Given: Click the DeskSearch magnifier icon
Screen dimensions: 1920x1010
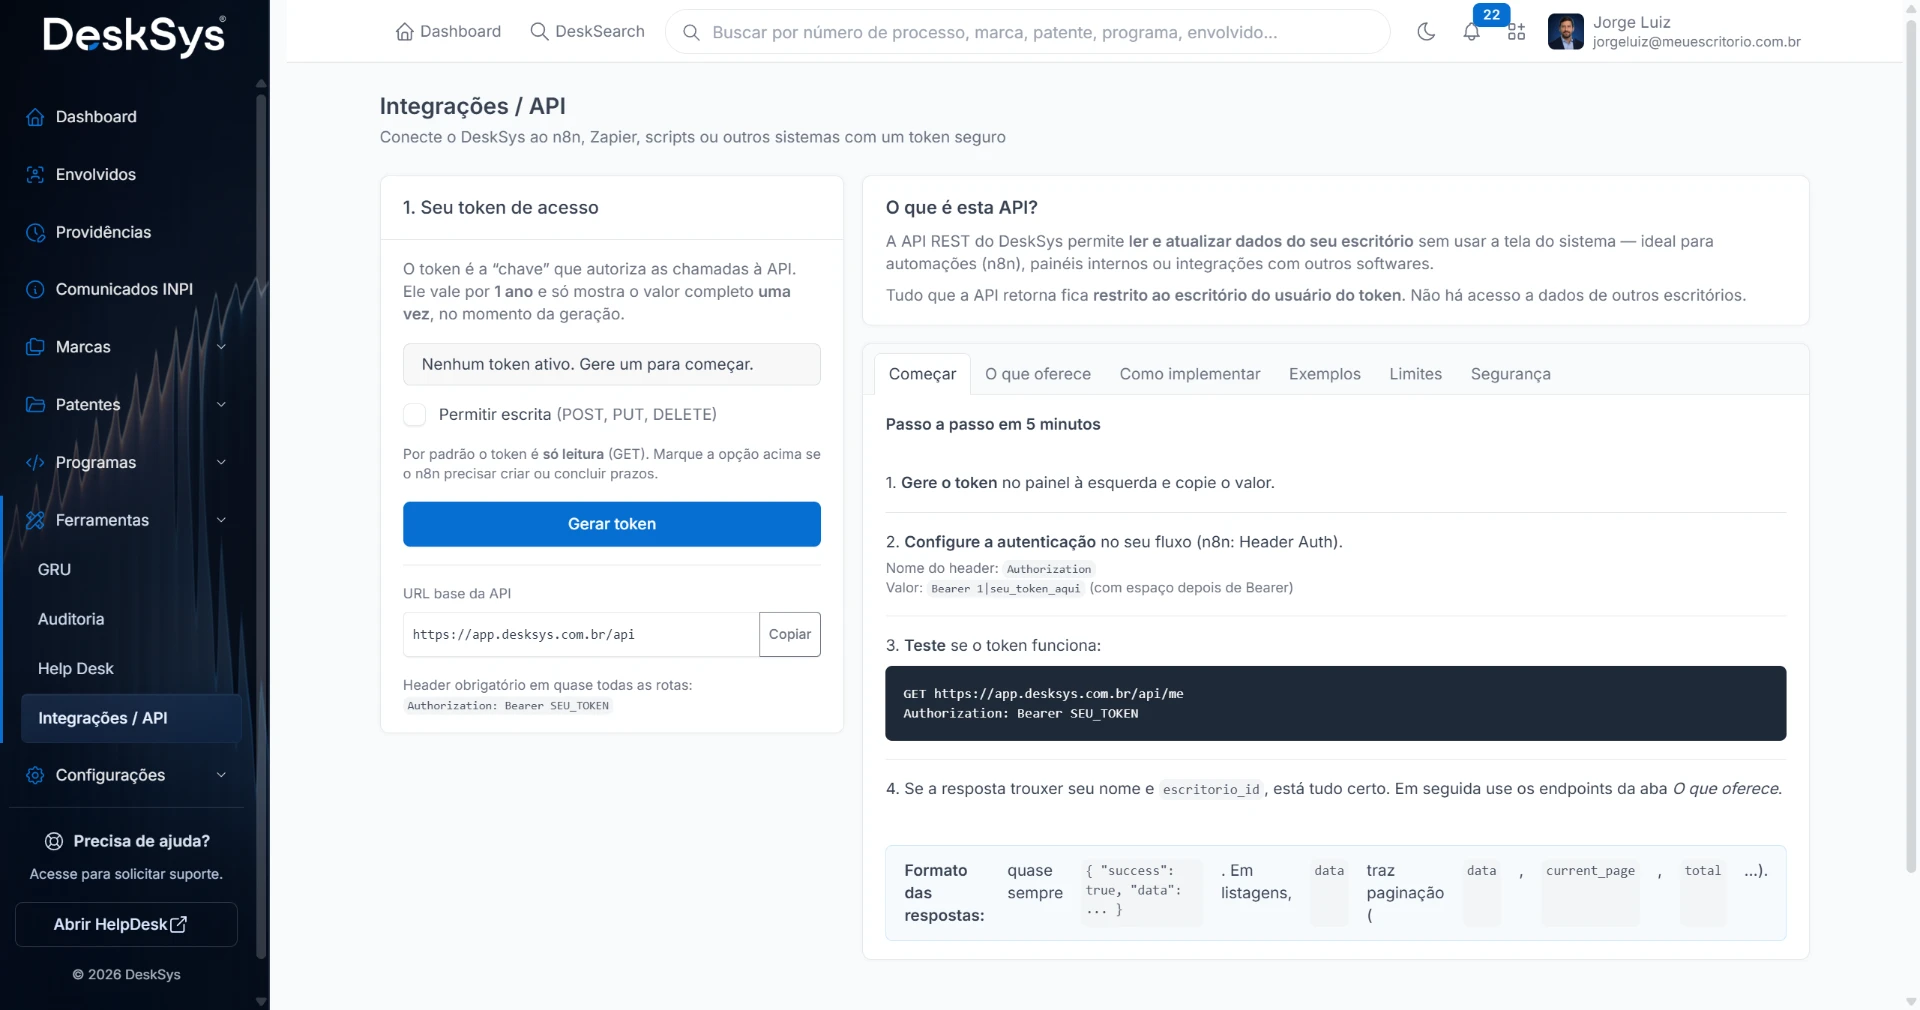Looking at the screenshot, I should tap(539, 32).
